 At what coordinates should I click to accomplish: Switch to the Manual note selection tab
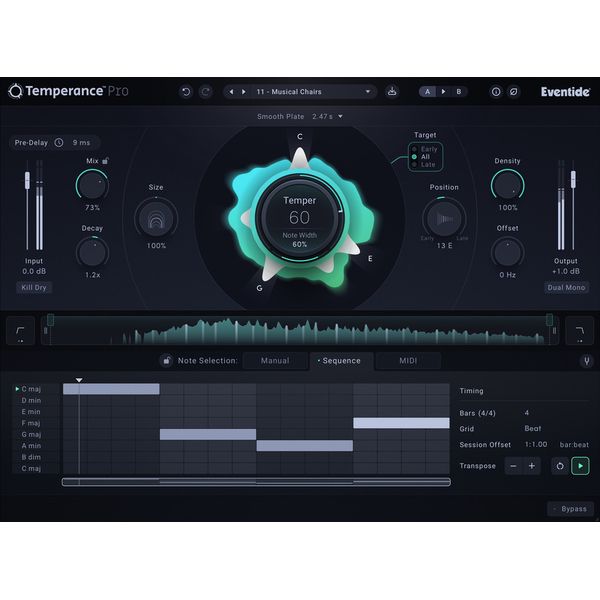click(275, 361)
